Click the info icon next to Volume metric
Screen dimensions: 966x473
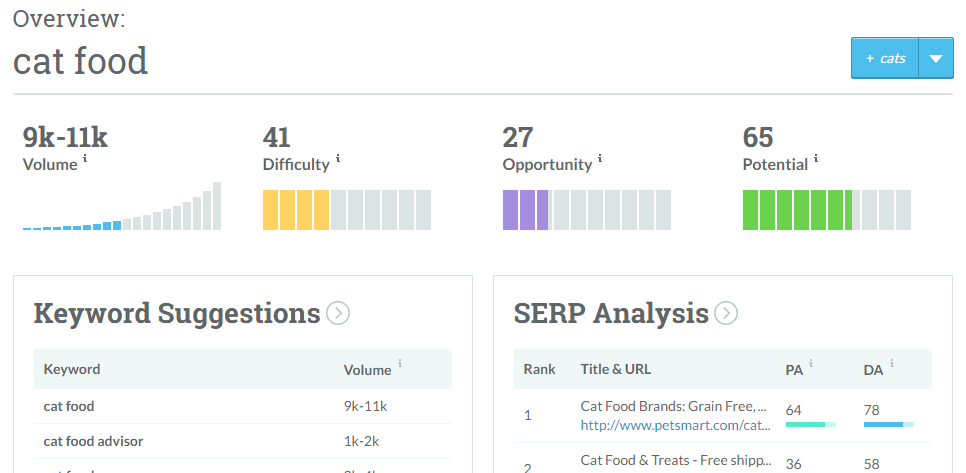(x=85, y=159)
